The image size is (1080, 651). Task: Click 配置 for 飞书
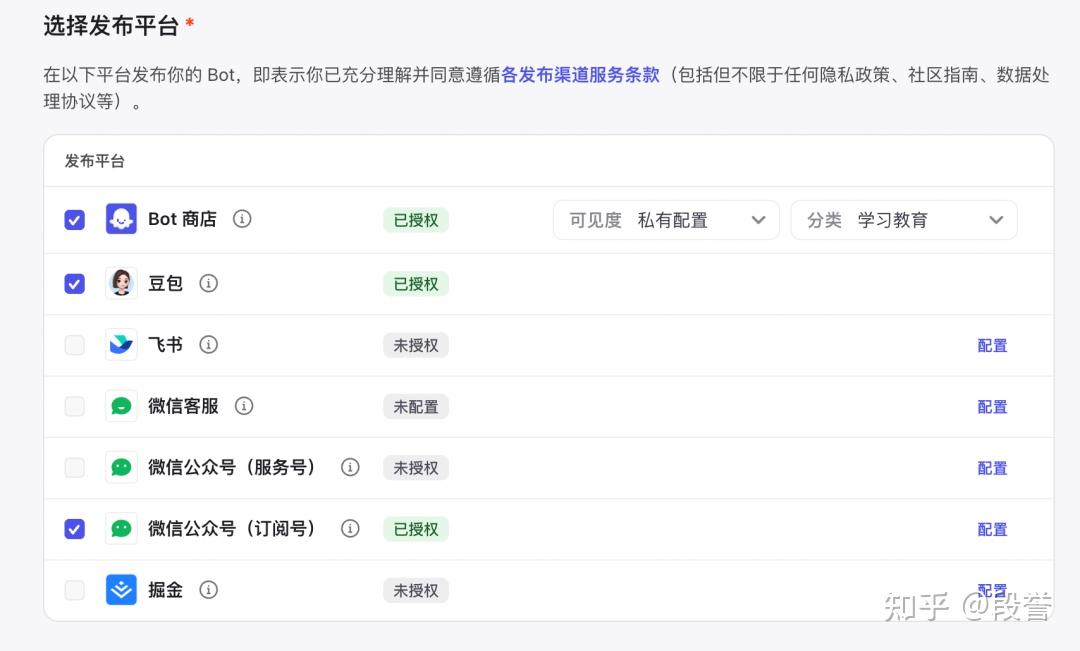tap(992, 345)
